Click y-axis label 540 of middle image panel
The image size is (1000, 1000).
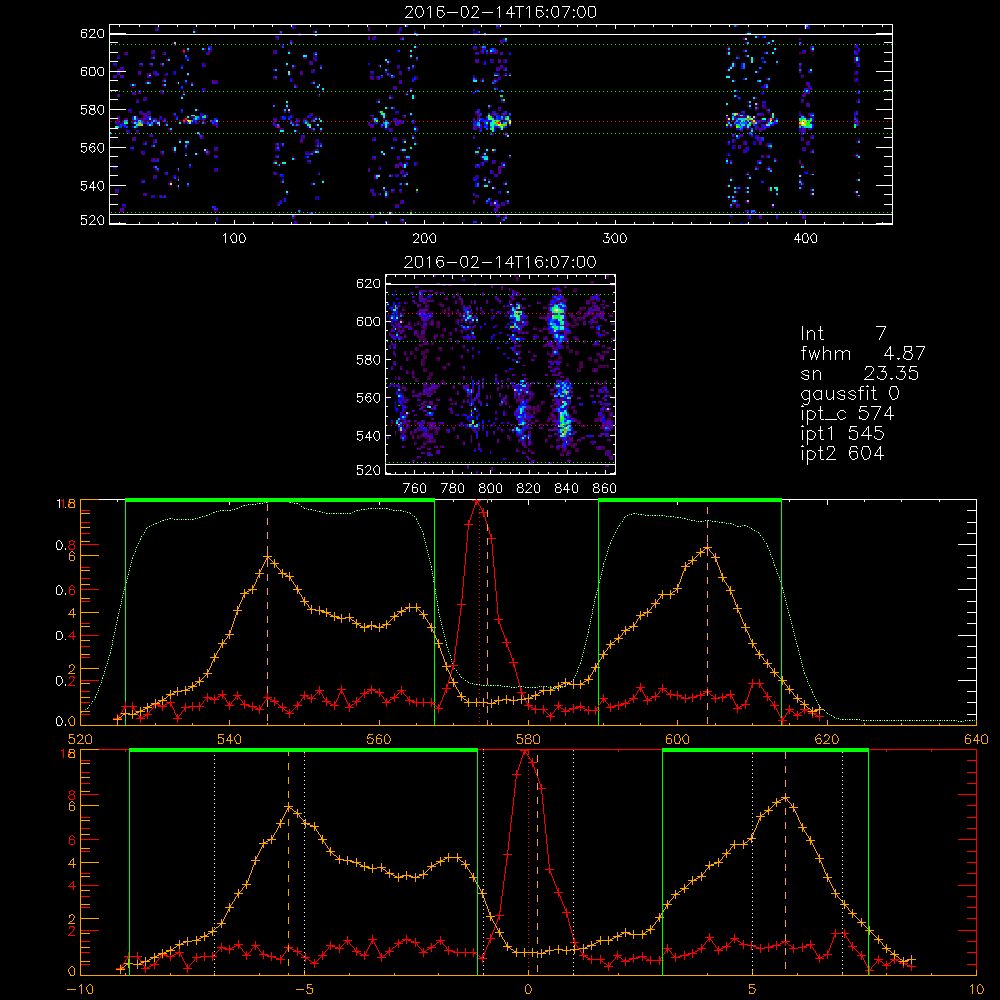tap(368, 436)
